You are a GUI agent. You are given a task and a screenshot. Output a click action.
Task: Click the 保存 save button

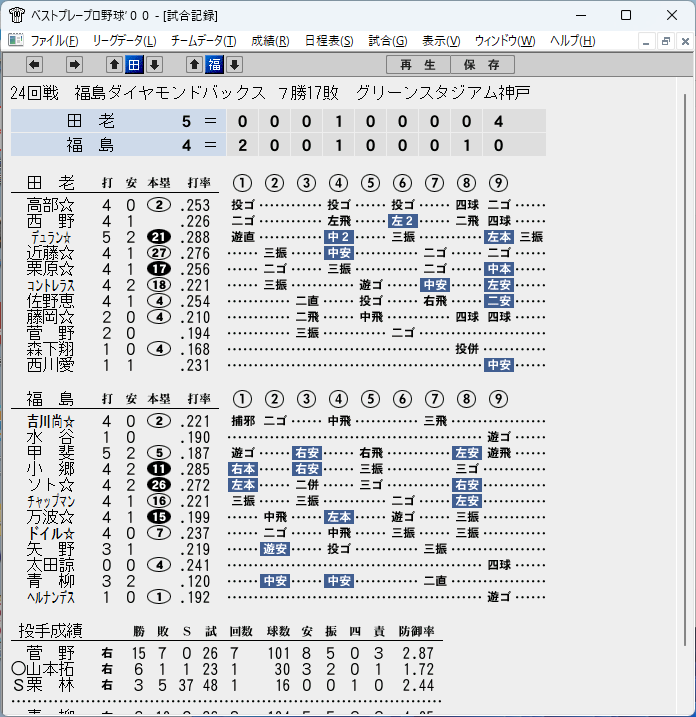point(482,64)
